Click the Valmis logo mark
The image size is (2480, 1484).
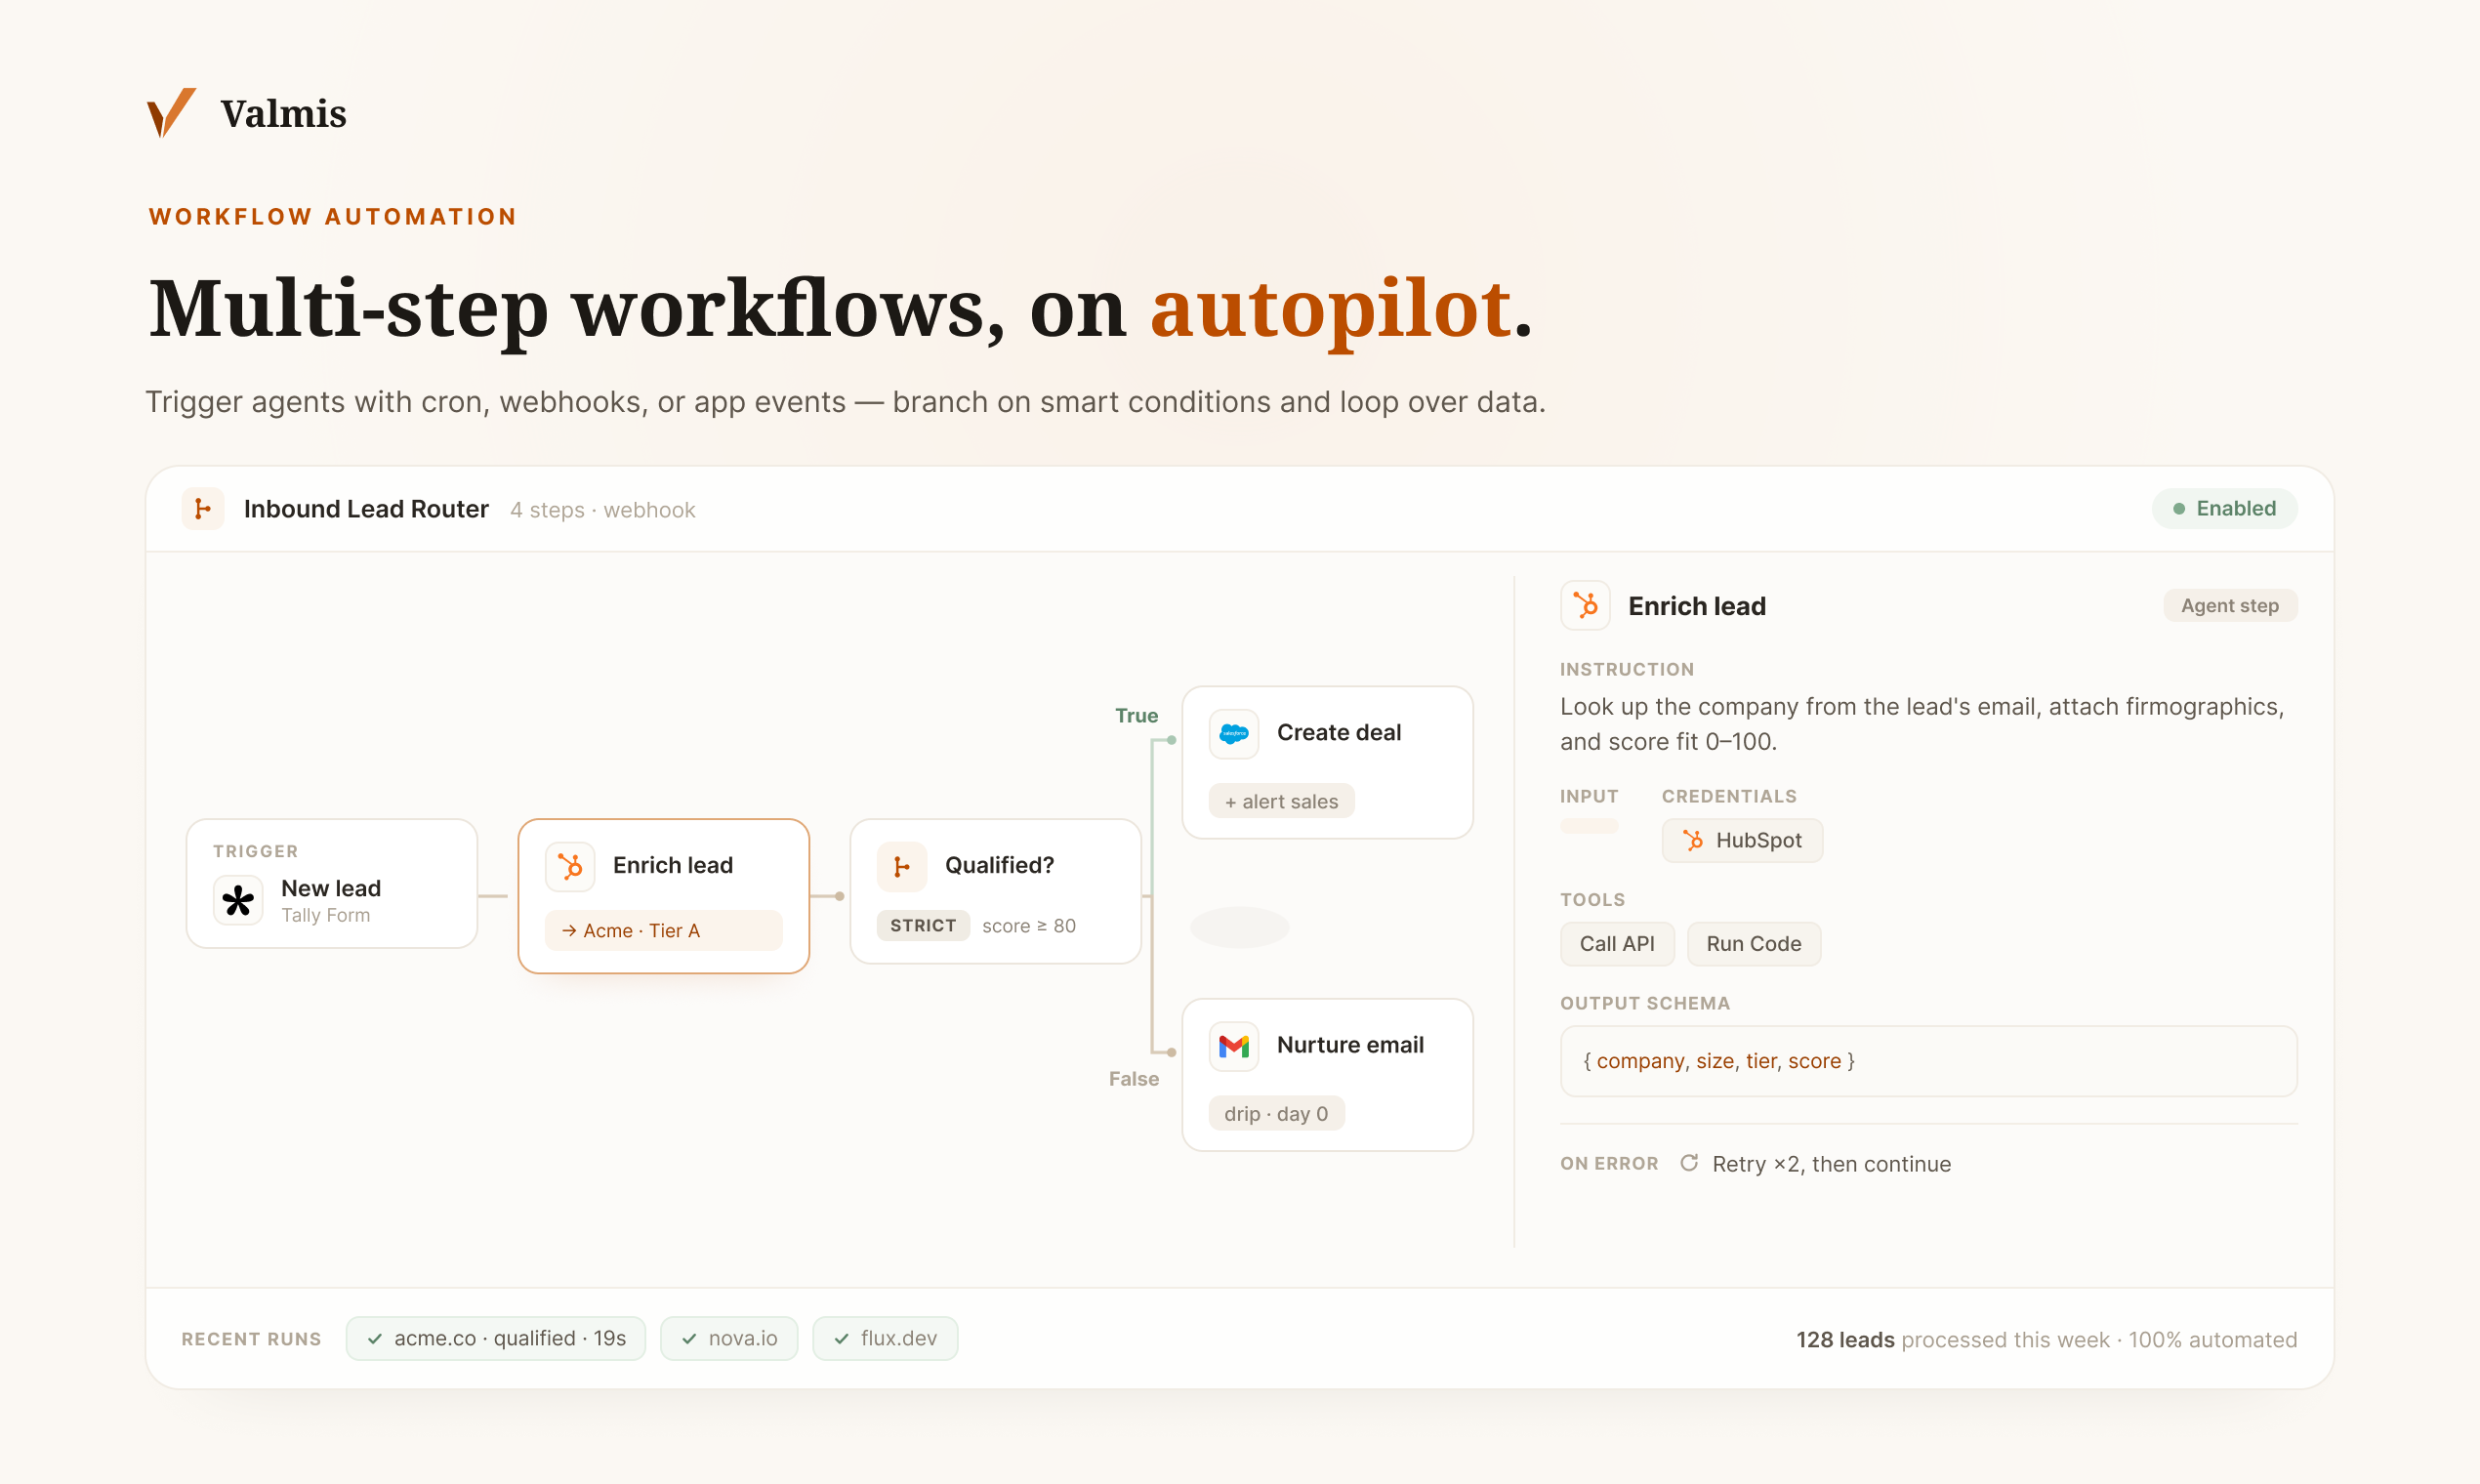coord(171,113)
